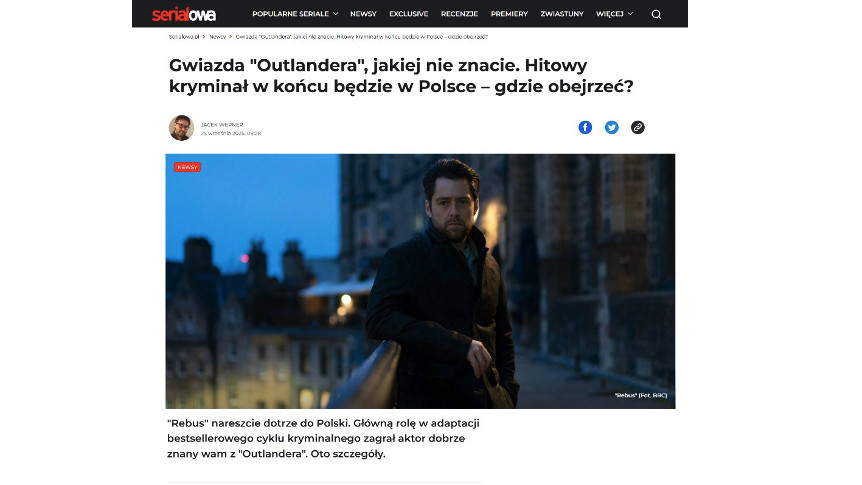Share article via Facebook icon
The width and height of the screenshot is (862, 485).
click(585, 128)
